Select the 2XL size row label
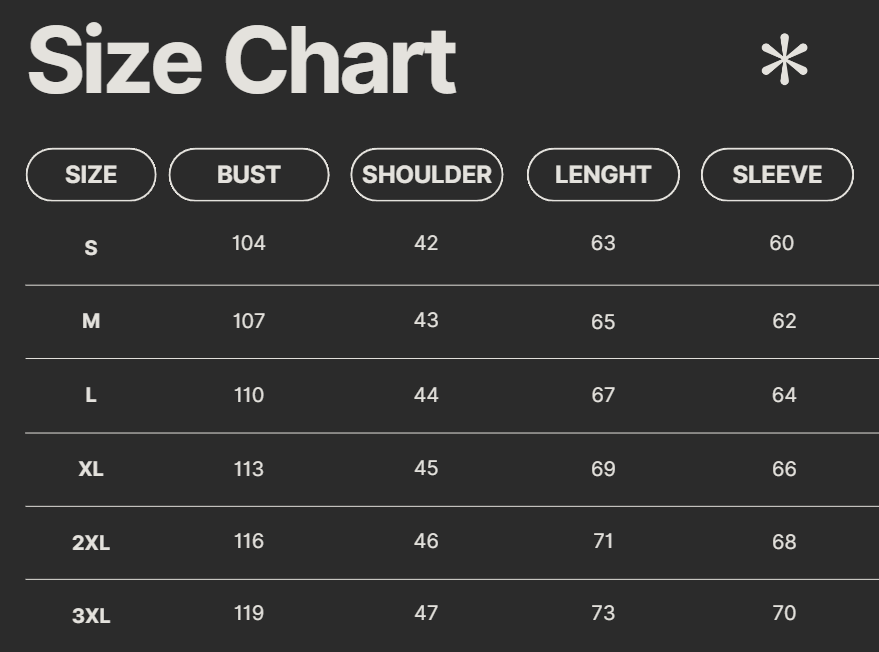The width and height of the screenshot is (879, 652). pyautogui.click(x=91, y=543)
